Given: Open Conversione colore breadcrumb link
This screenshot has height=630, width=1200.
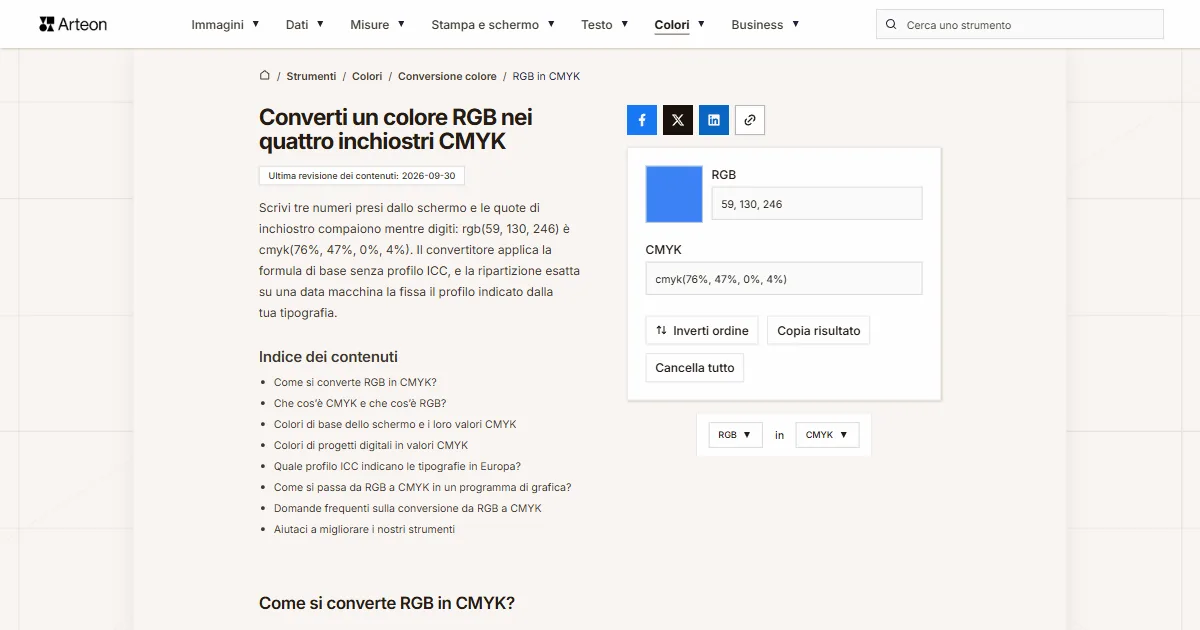Looking at the screenshot, I should (x=447, y=76).
